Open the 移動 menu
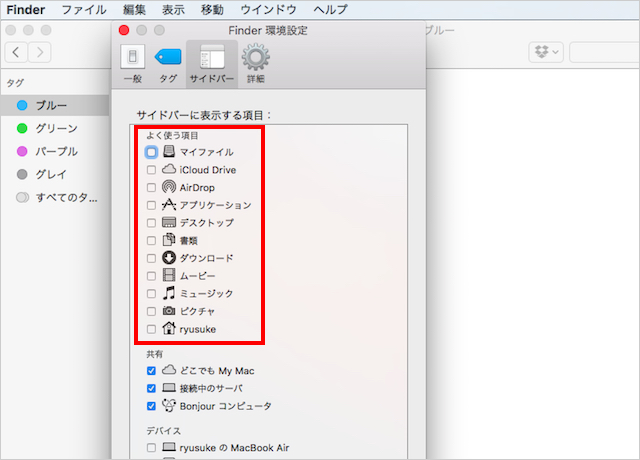Screen dimensions: 640x460 click(212, 9)
